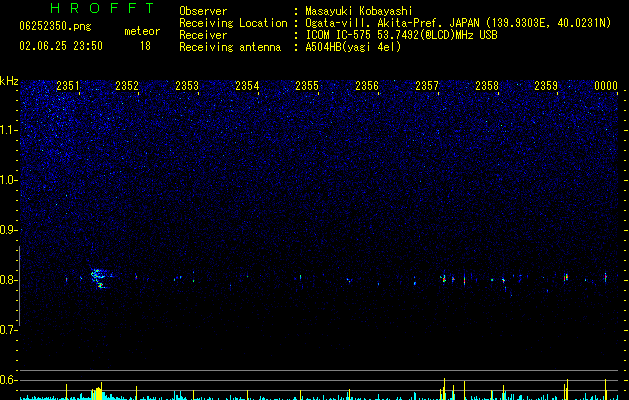Click the Receiving antenna label
This screenshot has height=400, width=629.
tap(230, 47)
